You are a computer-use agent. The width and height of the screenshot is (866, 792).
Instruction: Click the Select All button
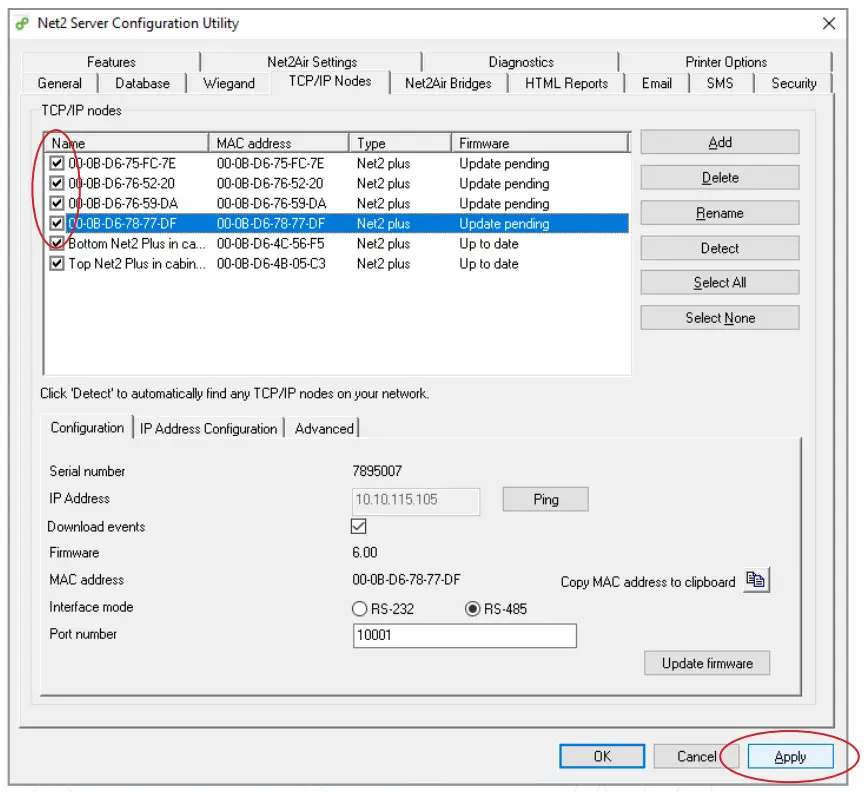tap(720, 283)
